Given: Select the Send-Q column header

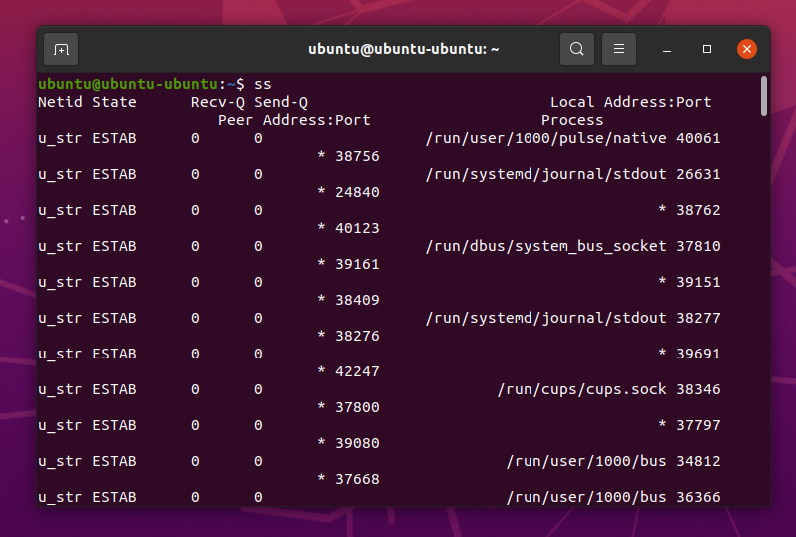Looking at the screenshot, I should coord(281,103).
